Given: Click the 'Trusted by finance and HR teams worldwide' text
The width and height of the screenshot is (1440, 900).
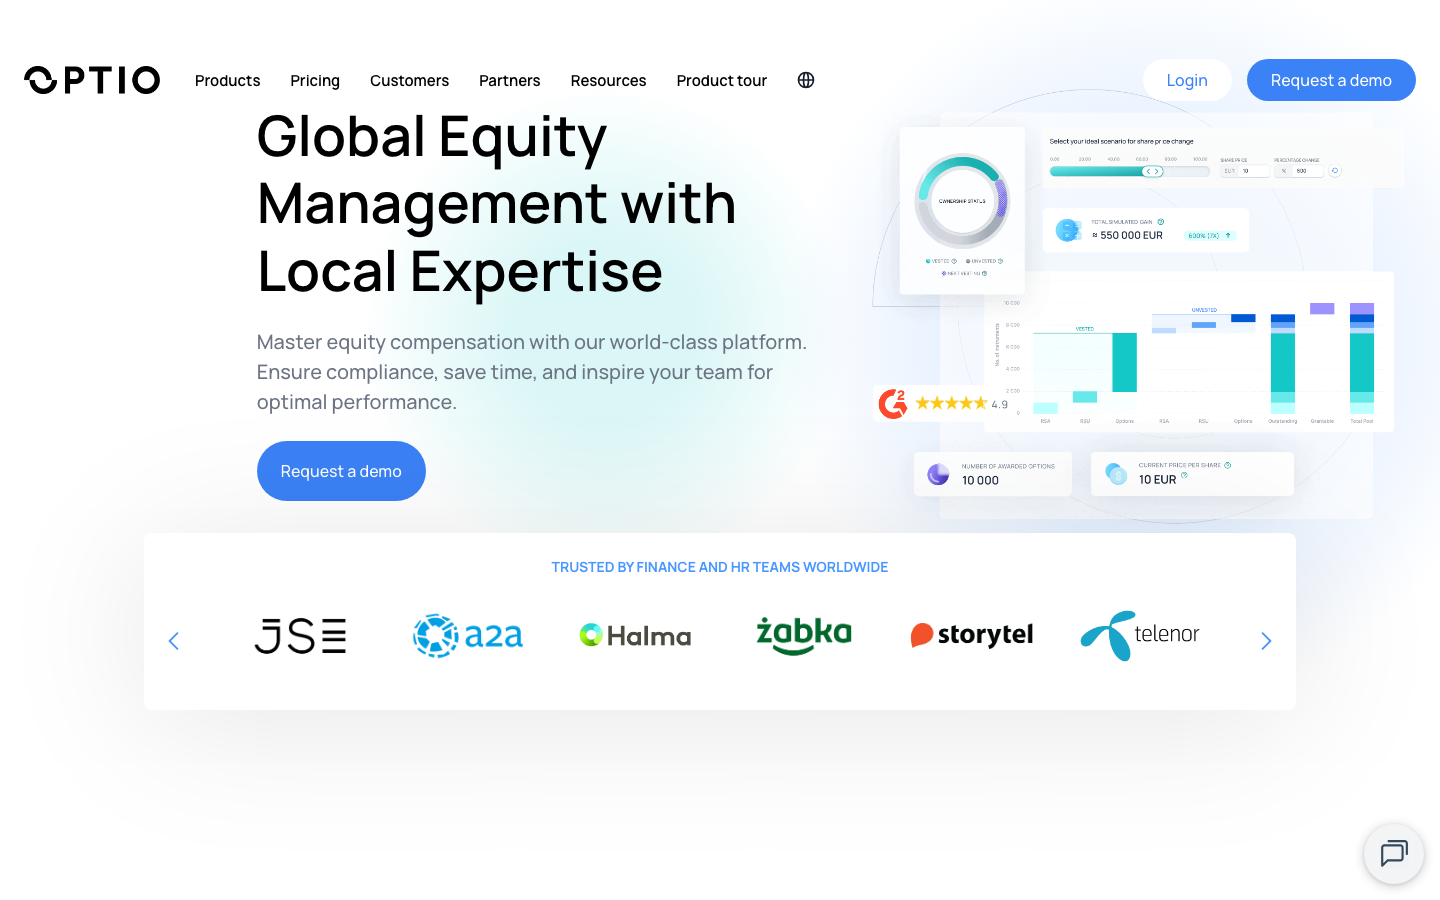Looking at the screenshot, I should (x=720, y=567).
